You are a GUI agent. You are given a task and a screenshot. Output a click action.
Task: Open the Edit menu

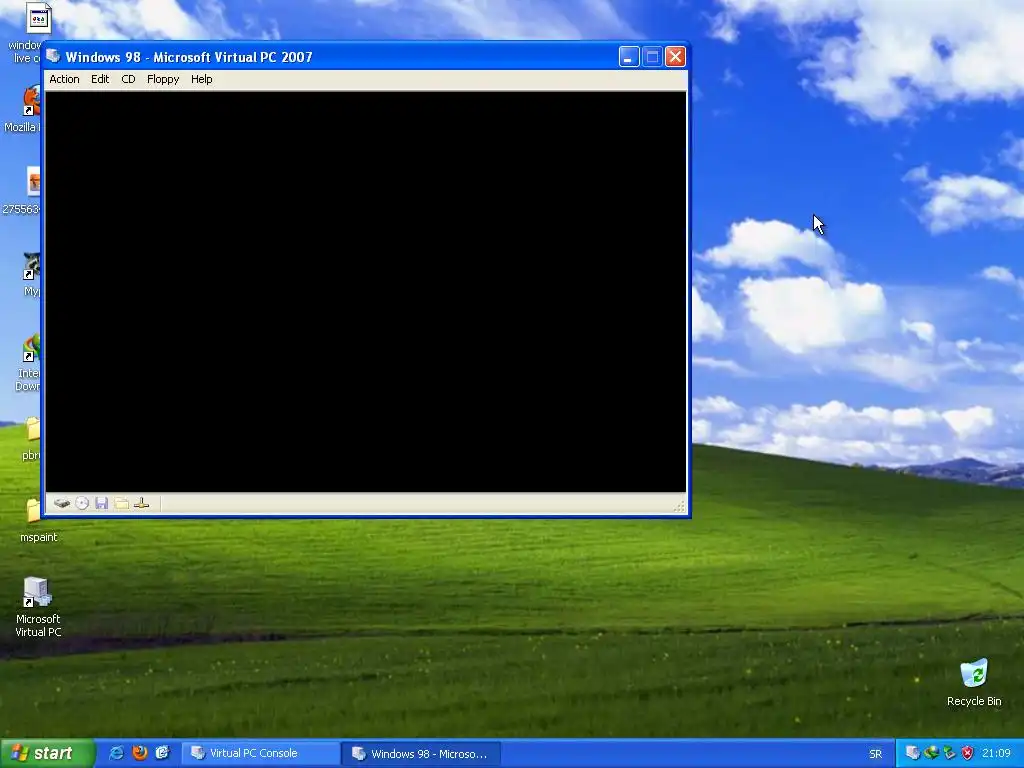coord(100,79)
